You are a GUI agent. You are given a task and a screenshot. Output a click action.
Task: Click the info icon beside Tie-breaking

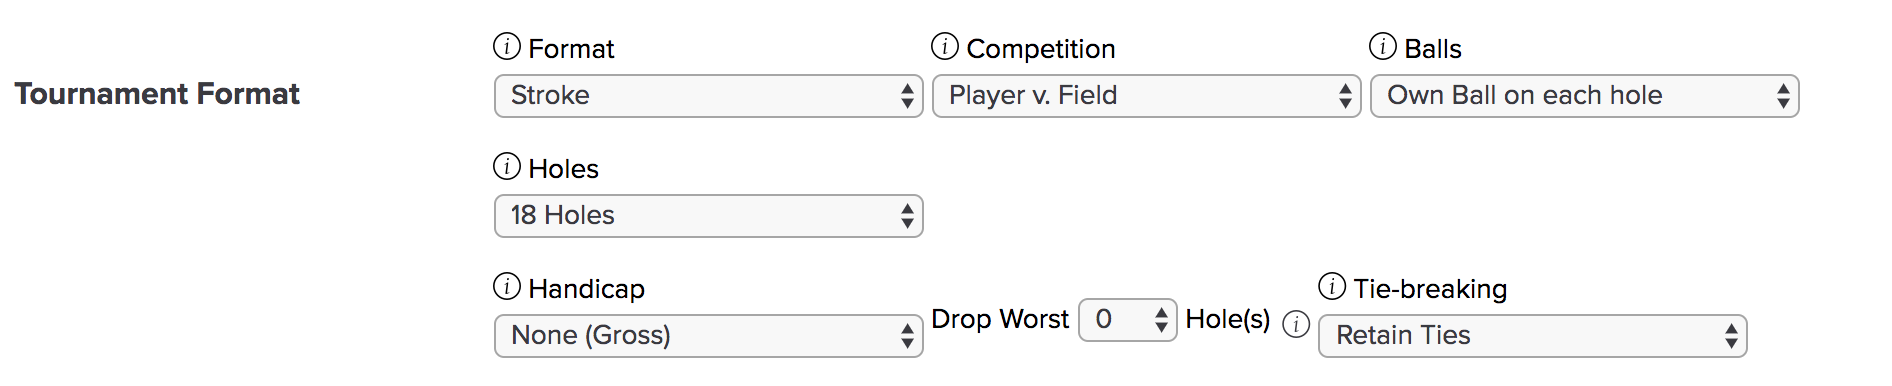(x=1332, y=287)
